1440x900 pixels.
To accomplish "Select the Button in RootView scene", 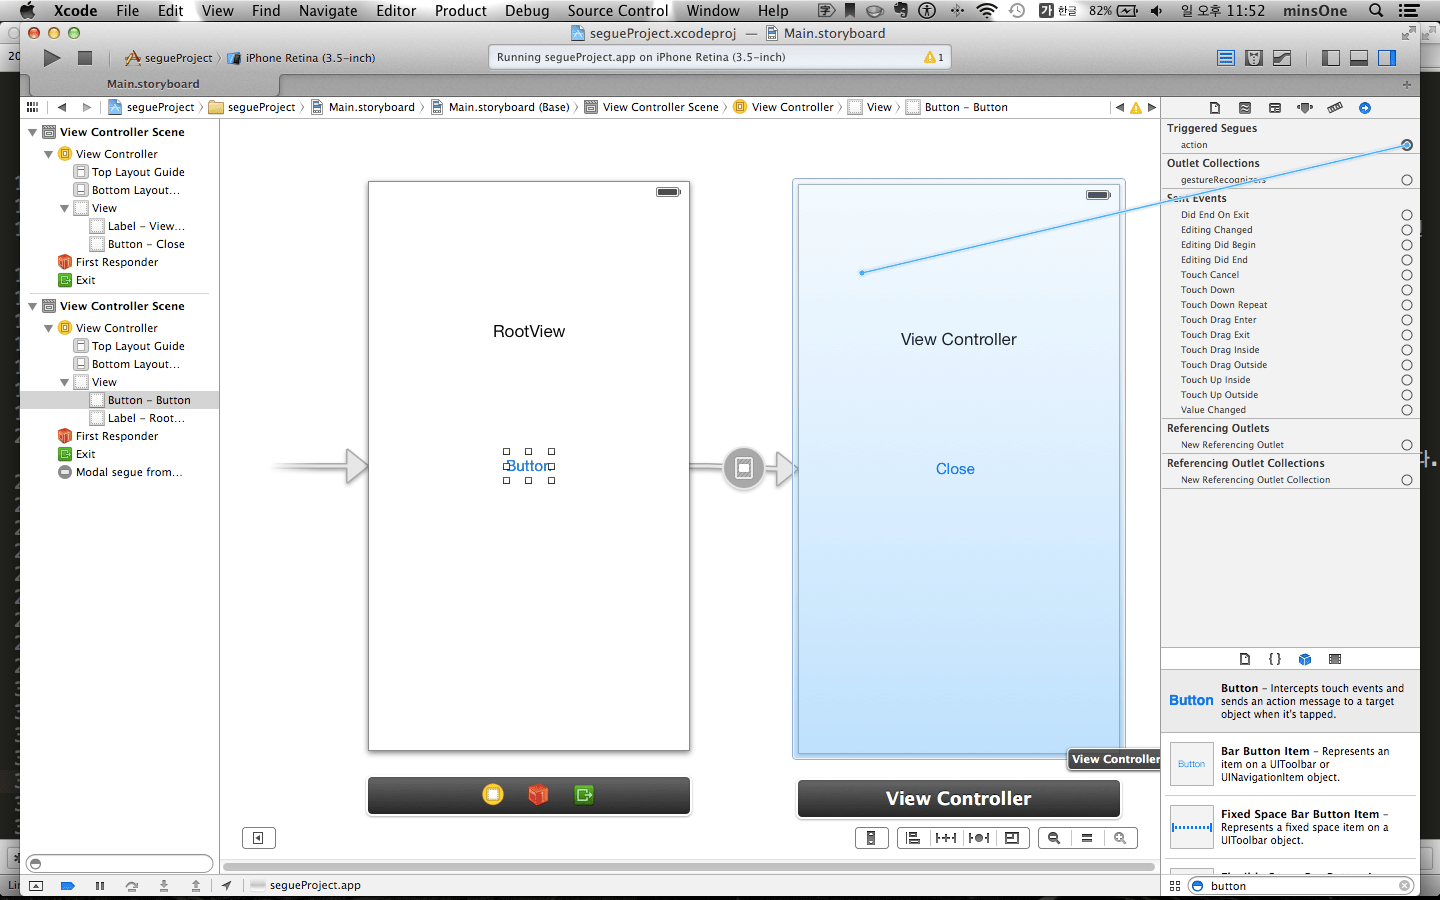I will pyautogui.click(x=529, y=466).
